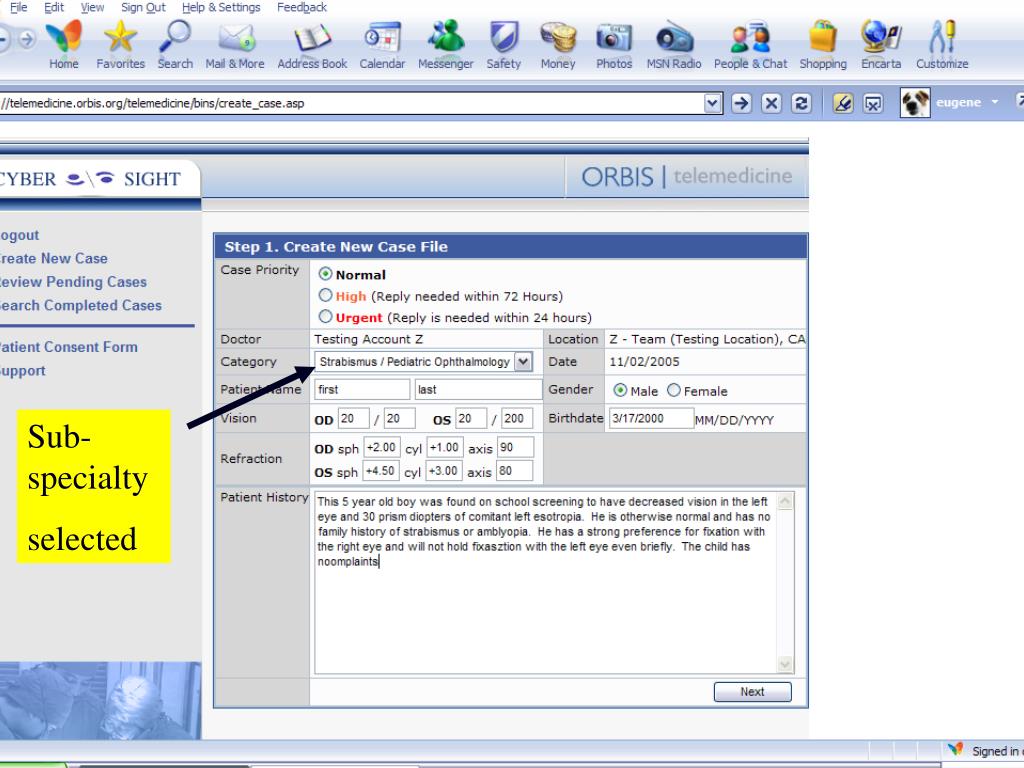1024x768 pixels.
Task: Select Male gender option
Action: [x=620, y=391]
